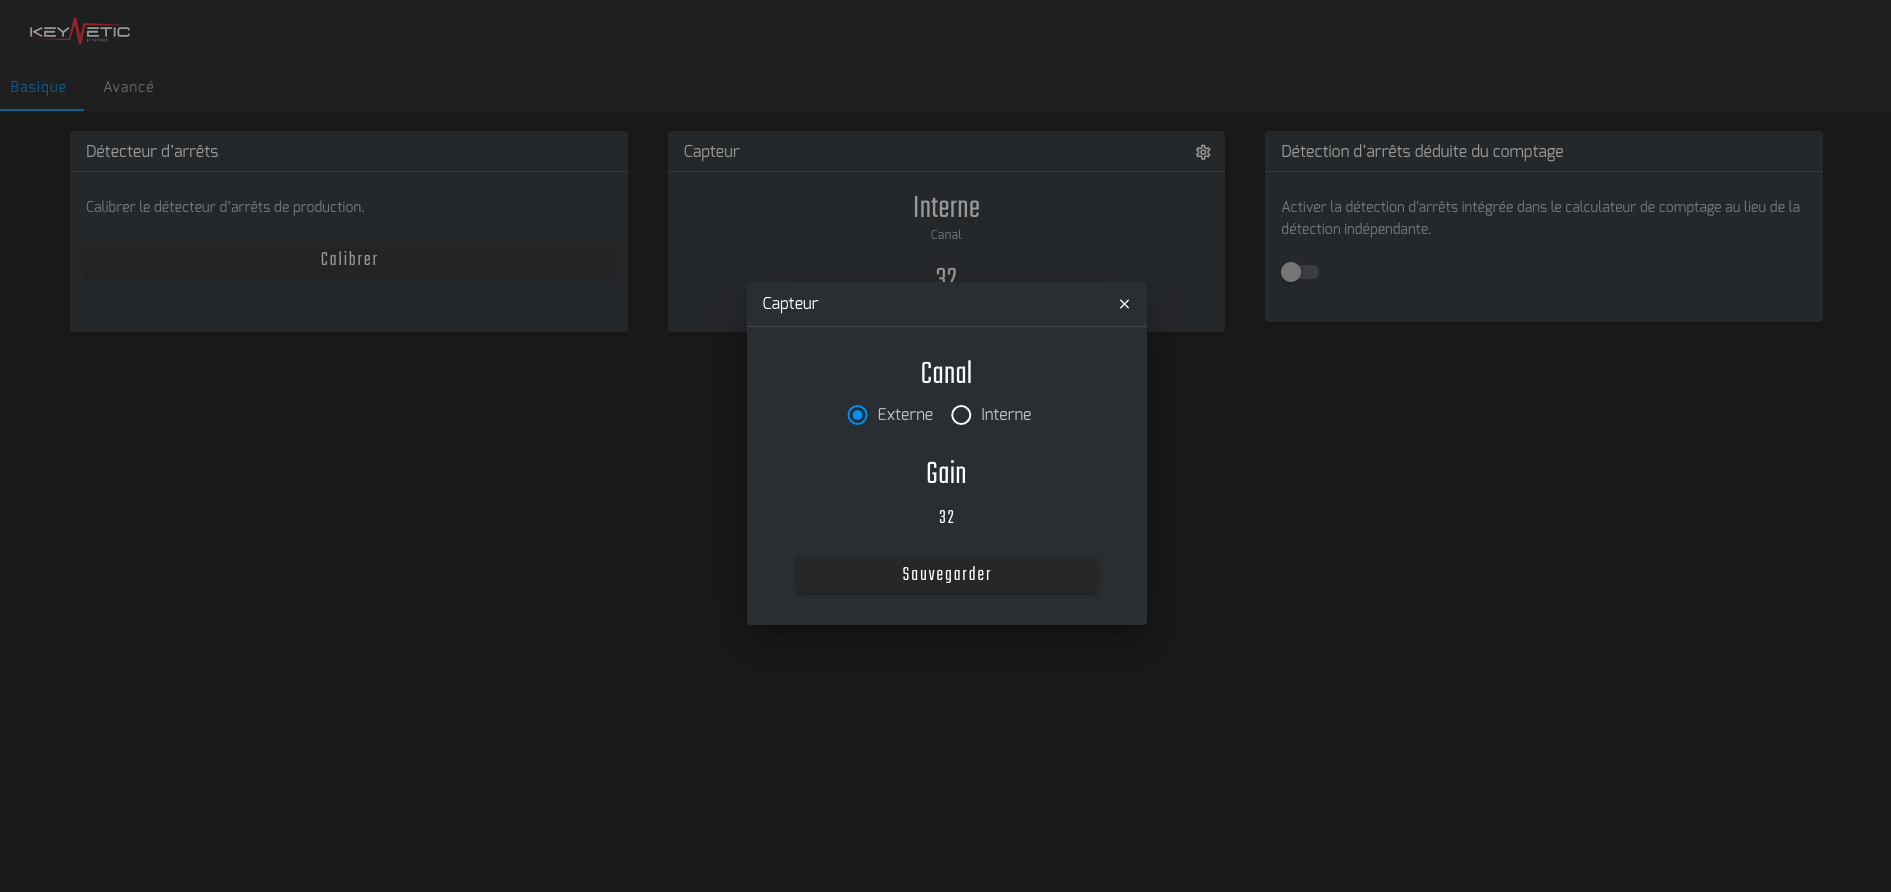1891x892 pixels.
Task: Click the Sauvegarder button
Action: pyautogui.click(x=947, y=574)
